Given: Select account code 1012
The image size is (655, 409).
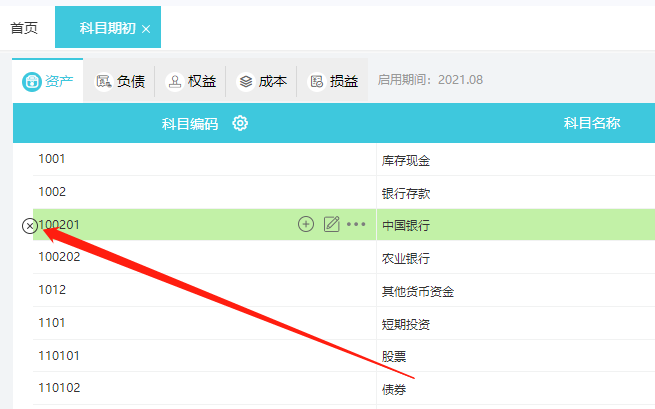Looking at the screenshot, I should (x=52, y=290).
